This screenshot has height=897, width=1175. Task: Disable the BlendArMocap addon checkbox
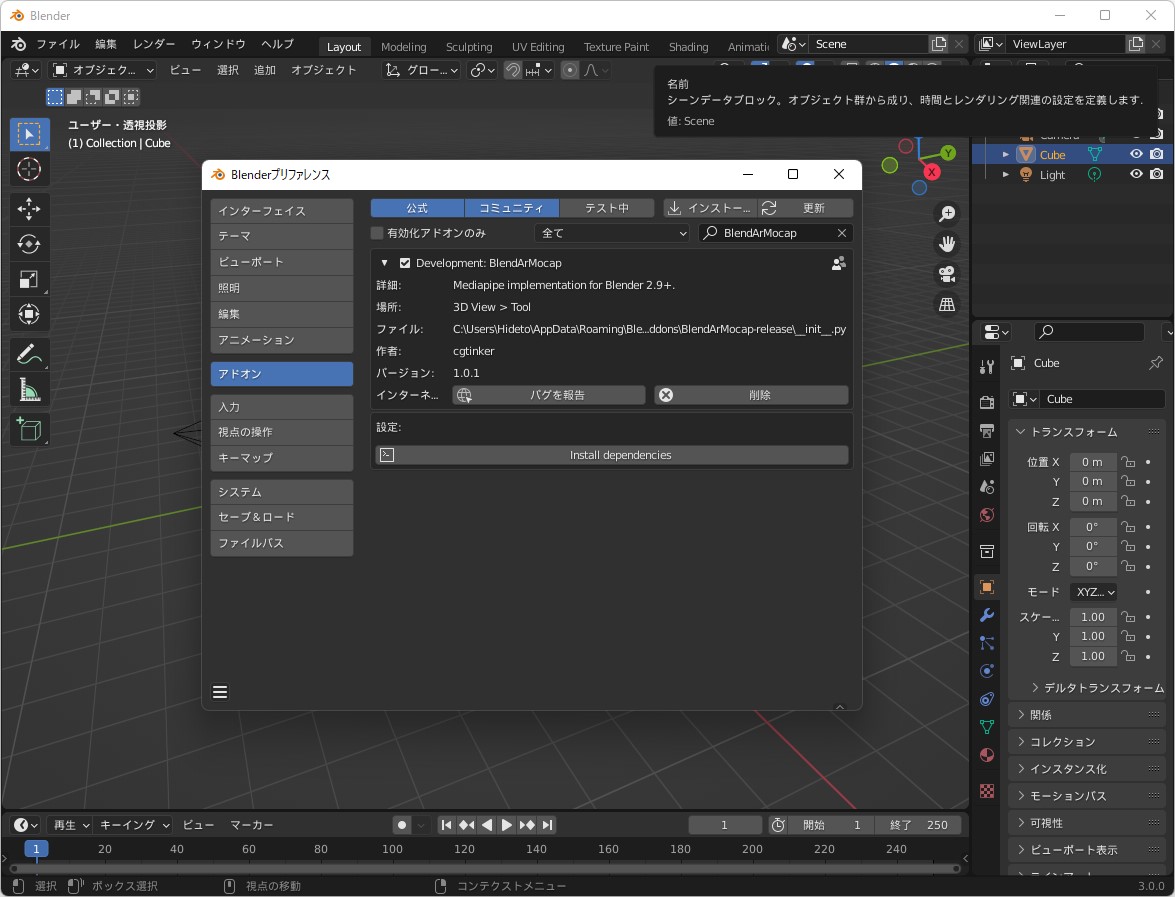tap(404, 262)
